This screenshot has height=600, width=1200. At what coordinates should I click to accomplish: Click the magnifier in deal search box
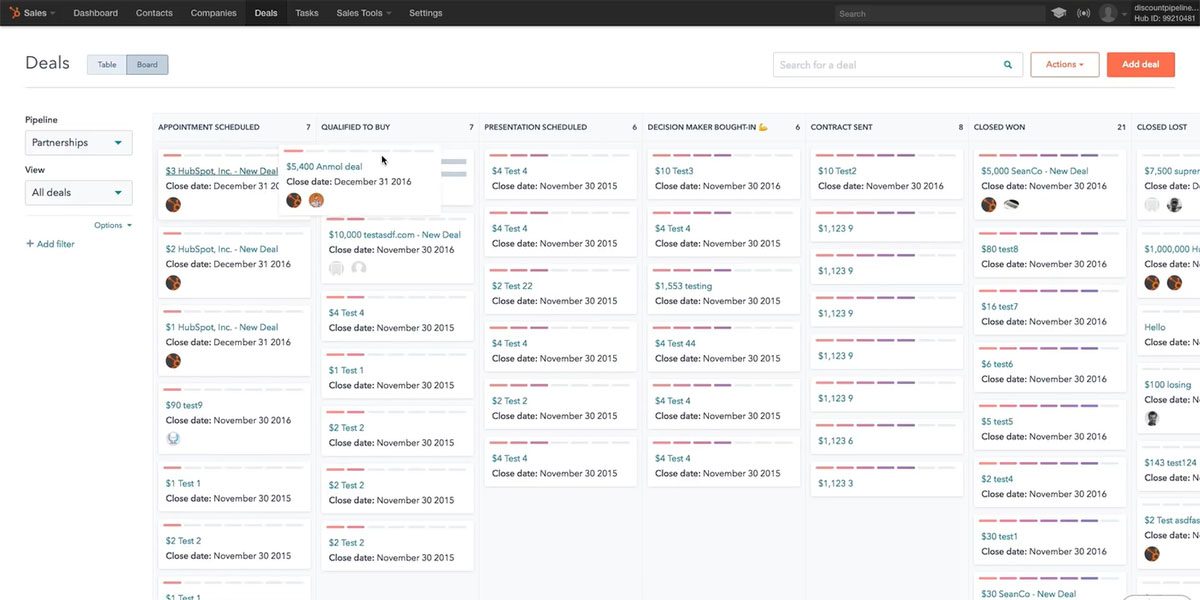[1008, 65]
